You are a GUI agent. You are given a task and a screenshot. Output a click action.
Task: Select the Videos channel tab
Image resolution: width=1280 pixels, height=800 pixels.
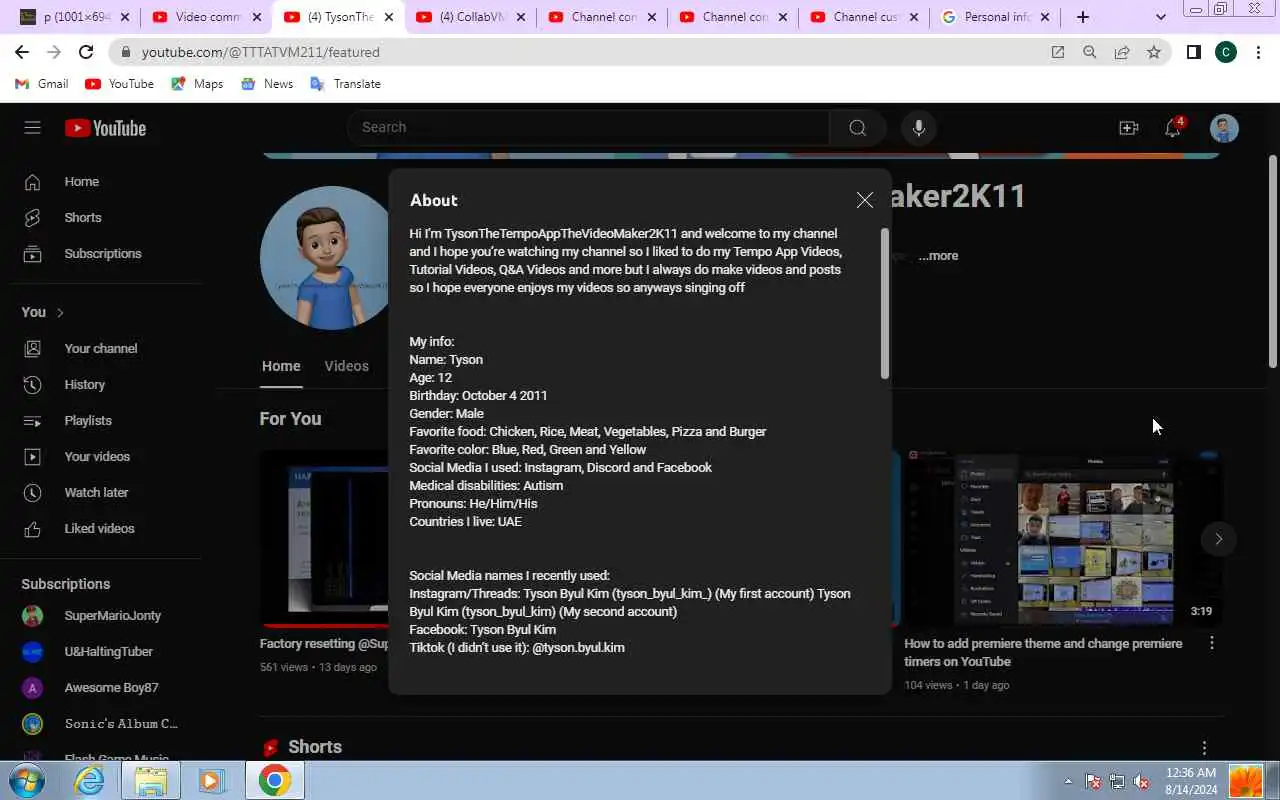(x=346, y=366)
